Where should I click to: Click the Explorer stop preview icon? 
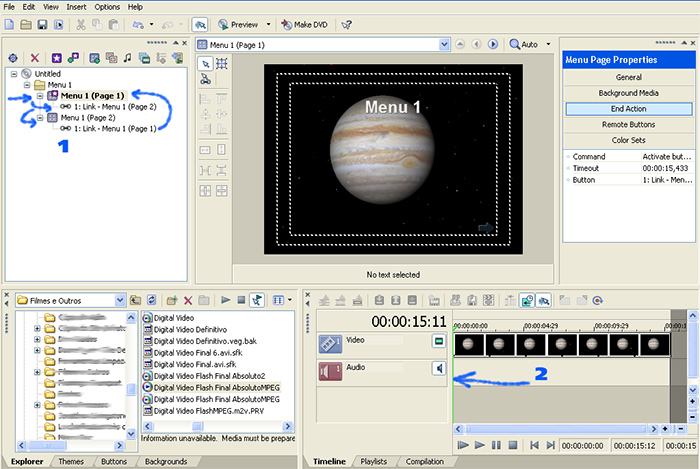coord(242,300)
